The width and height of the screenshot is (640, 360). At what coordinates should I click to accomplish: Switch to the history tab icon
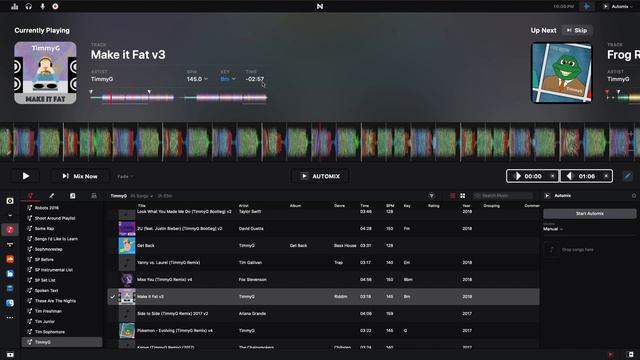(72, 196)
